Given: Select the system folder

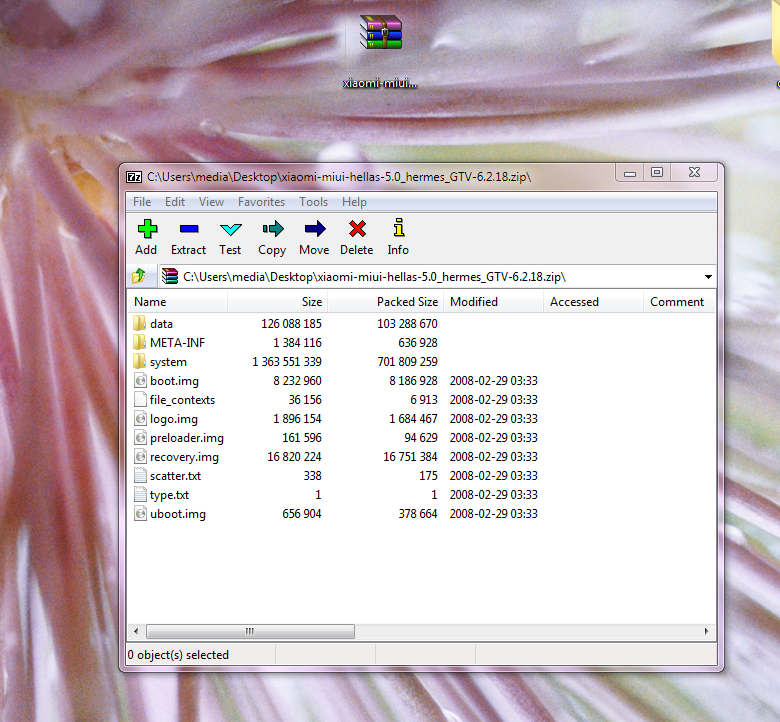Looking at the screenshot, I should pyautogui.click(x=168, y=362).
